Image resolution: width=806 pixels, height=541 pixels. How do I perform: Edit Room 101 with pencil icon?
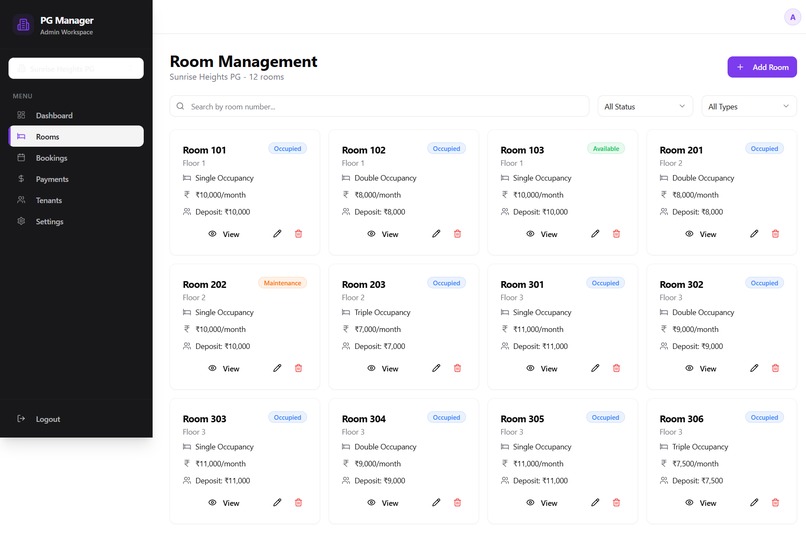point(277,233)
